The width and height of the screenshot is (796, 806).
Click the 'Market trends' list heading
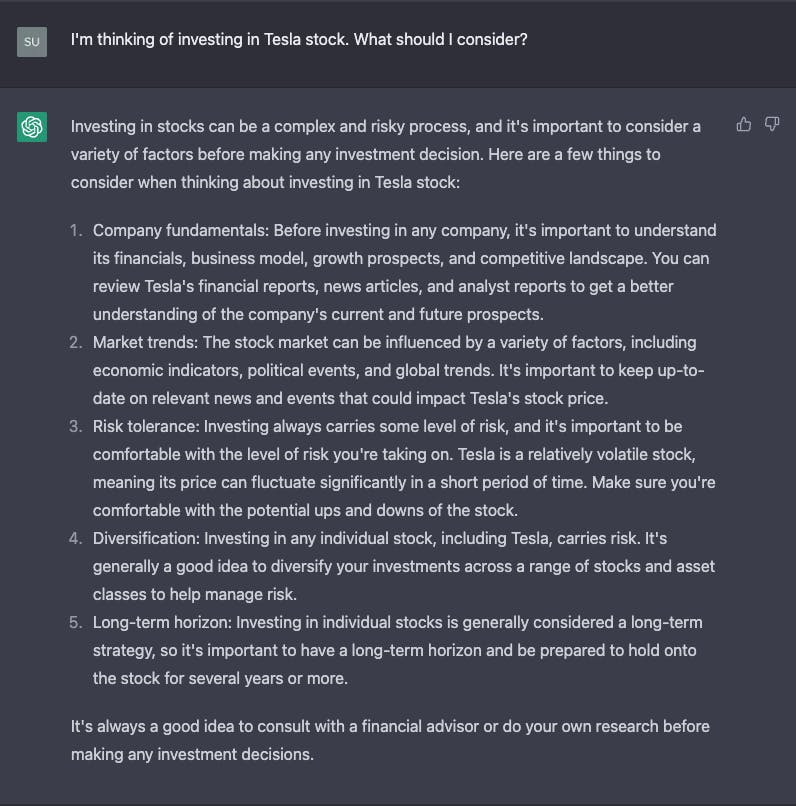click(x=145, y=342)
